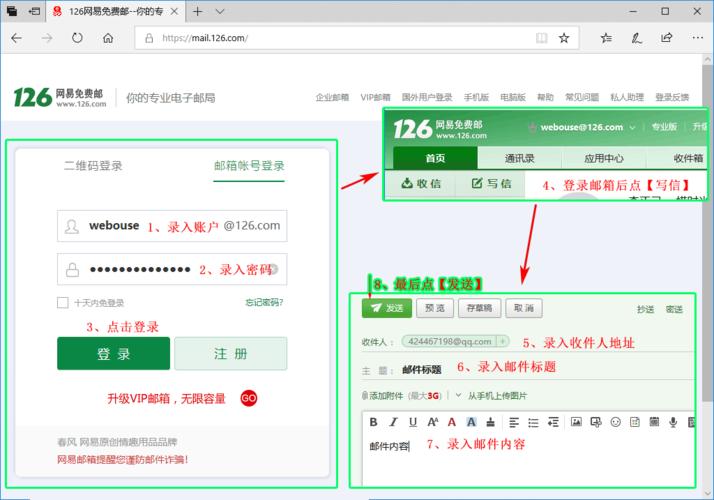The height and width of the screenshot is (500, 714).
Task: Click the microphone voice icon
Action: pyautogui.click(x=673, y=422)
